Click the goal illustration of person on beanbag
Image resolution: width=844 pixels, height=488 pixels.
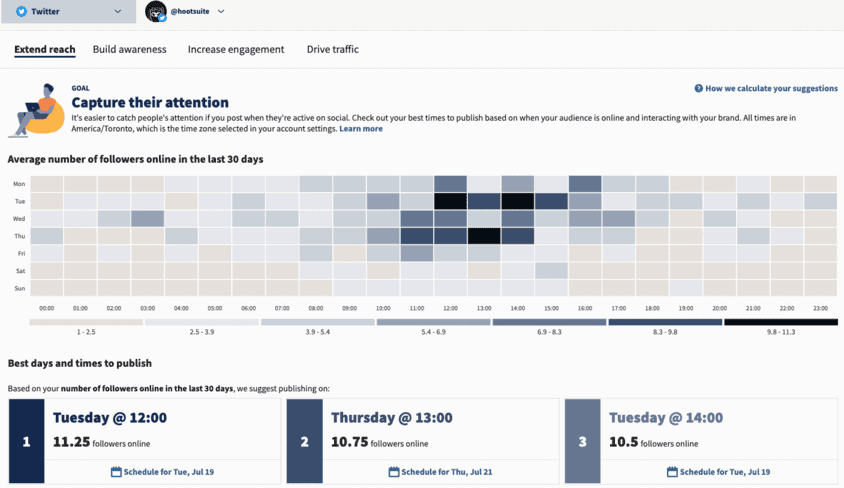[x=33, y=110]
